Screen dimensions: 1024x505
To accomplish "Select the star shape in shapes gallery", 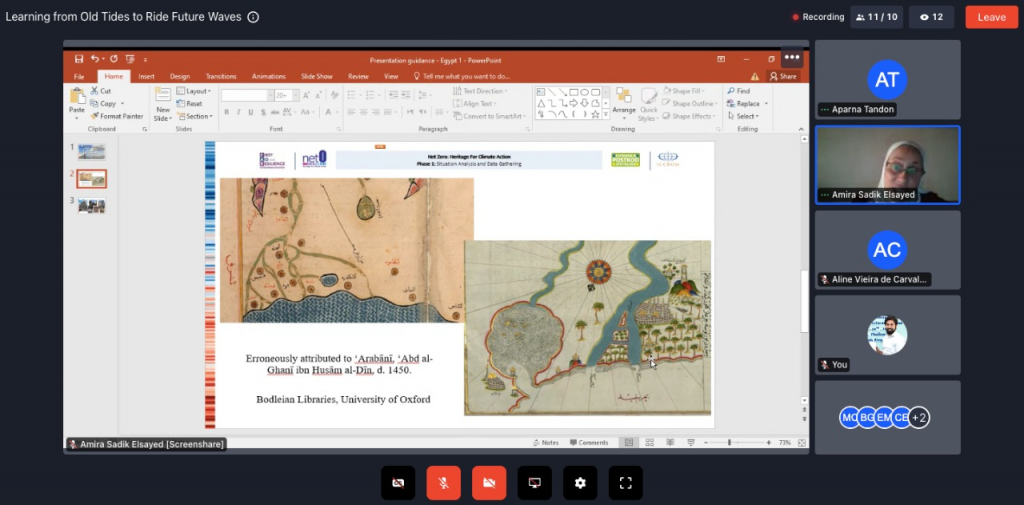I will [x=595, y=114].
